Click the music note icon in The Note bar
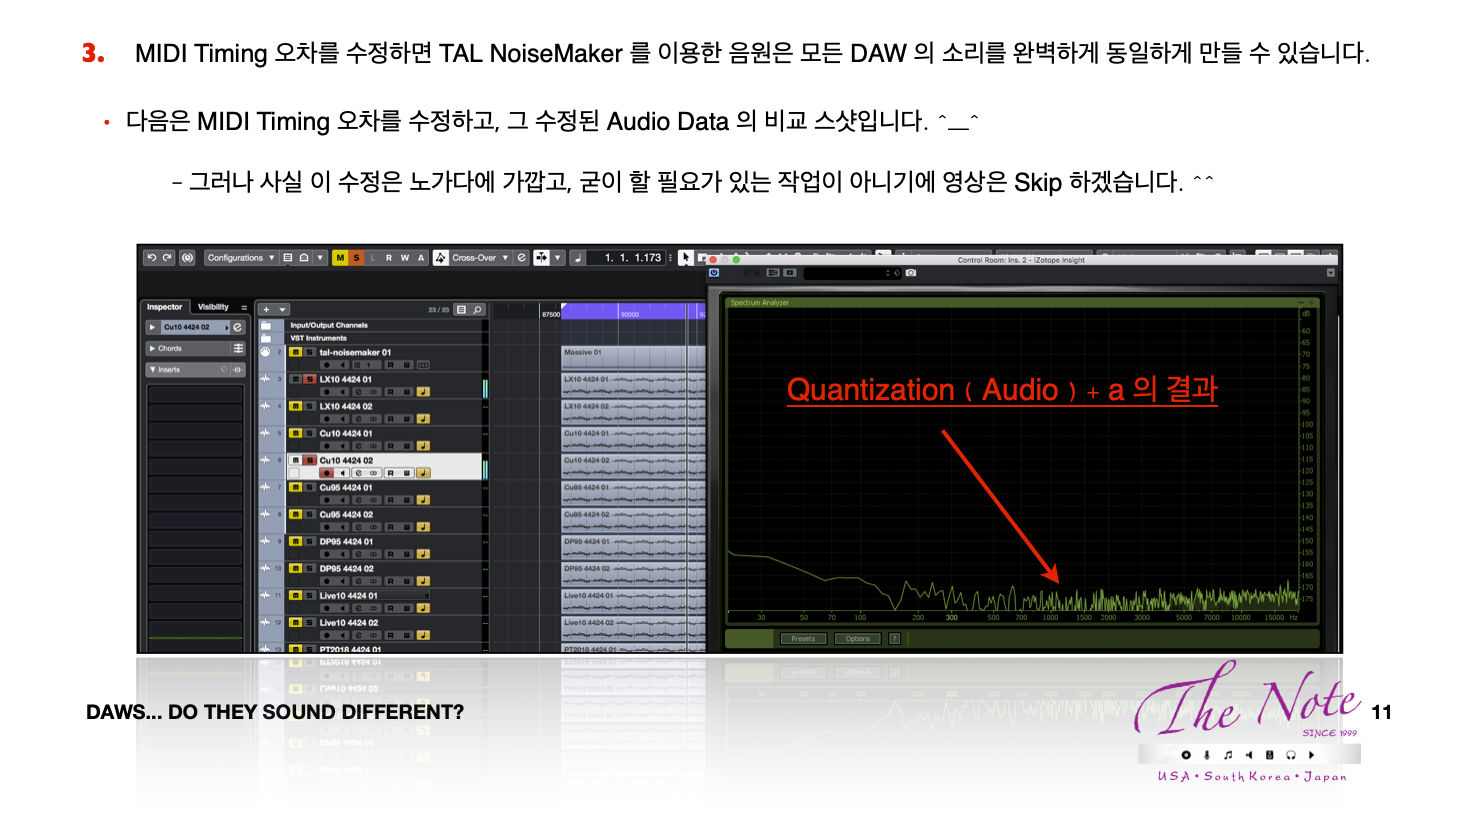This screenshot has height=828, width=1480. point(1228,755)
